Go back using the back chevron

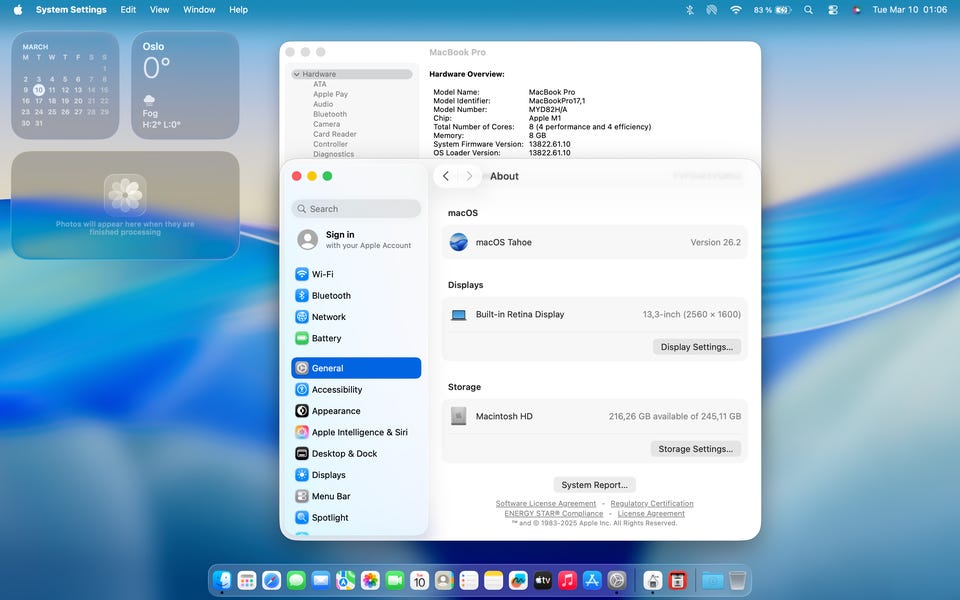coord(446,176)
